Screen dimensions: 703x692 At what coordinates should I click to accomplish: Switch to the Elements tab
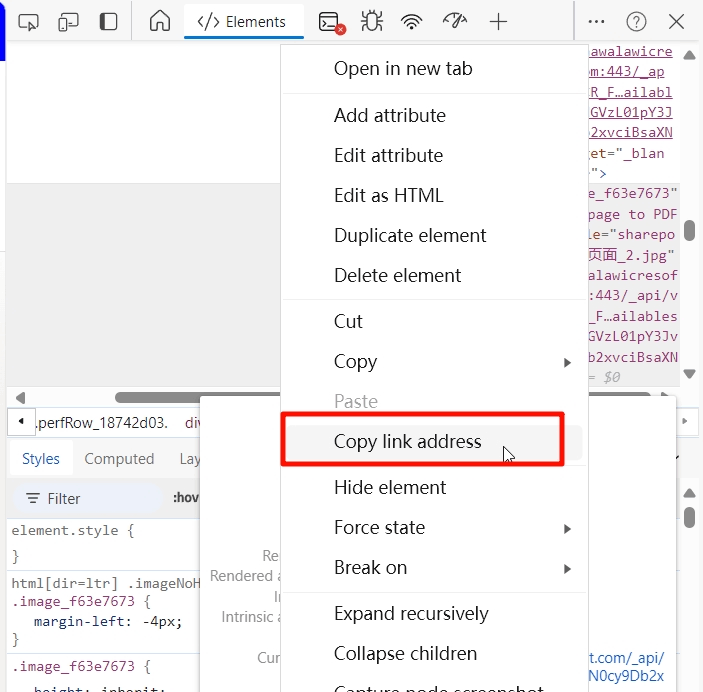click(243, 21)
